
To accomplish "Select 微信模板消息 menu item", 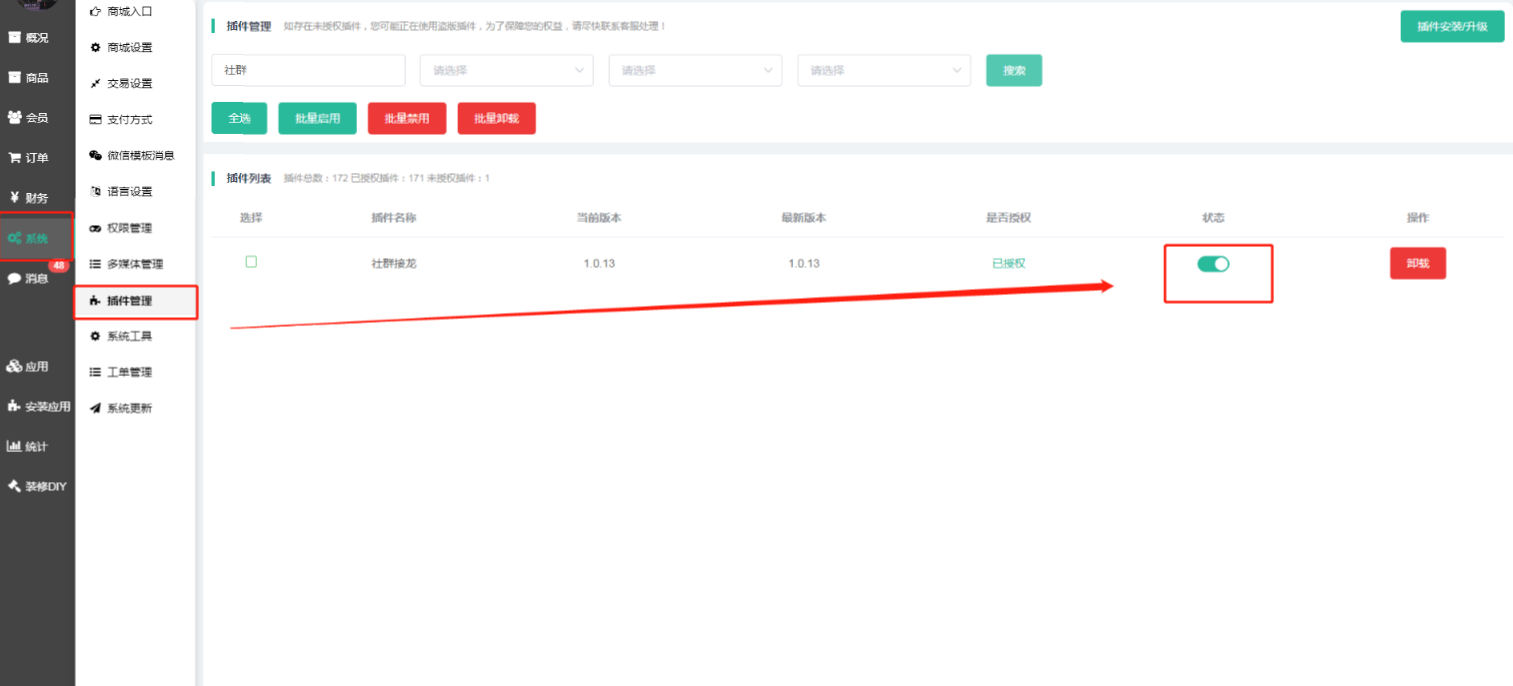I will pos(140,155).
